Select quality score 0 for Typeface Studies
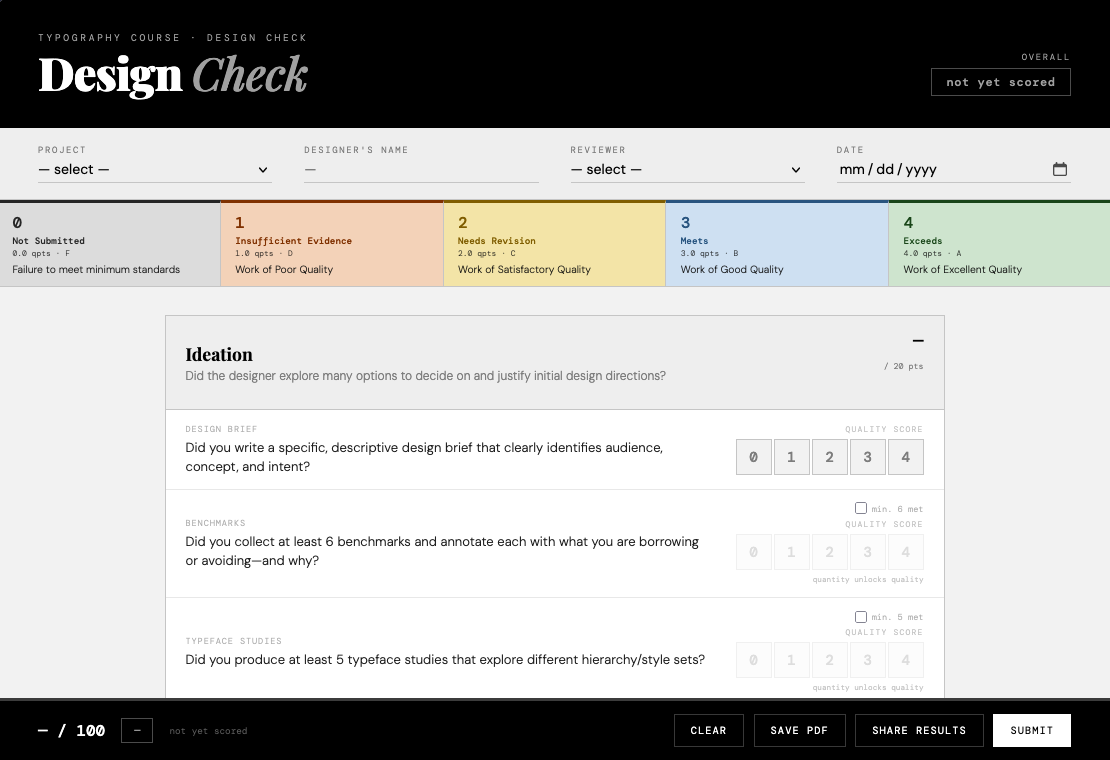This screenshot has height=760, width=1110. point(753,660)
